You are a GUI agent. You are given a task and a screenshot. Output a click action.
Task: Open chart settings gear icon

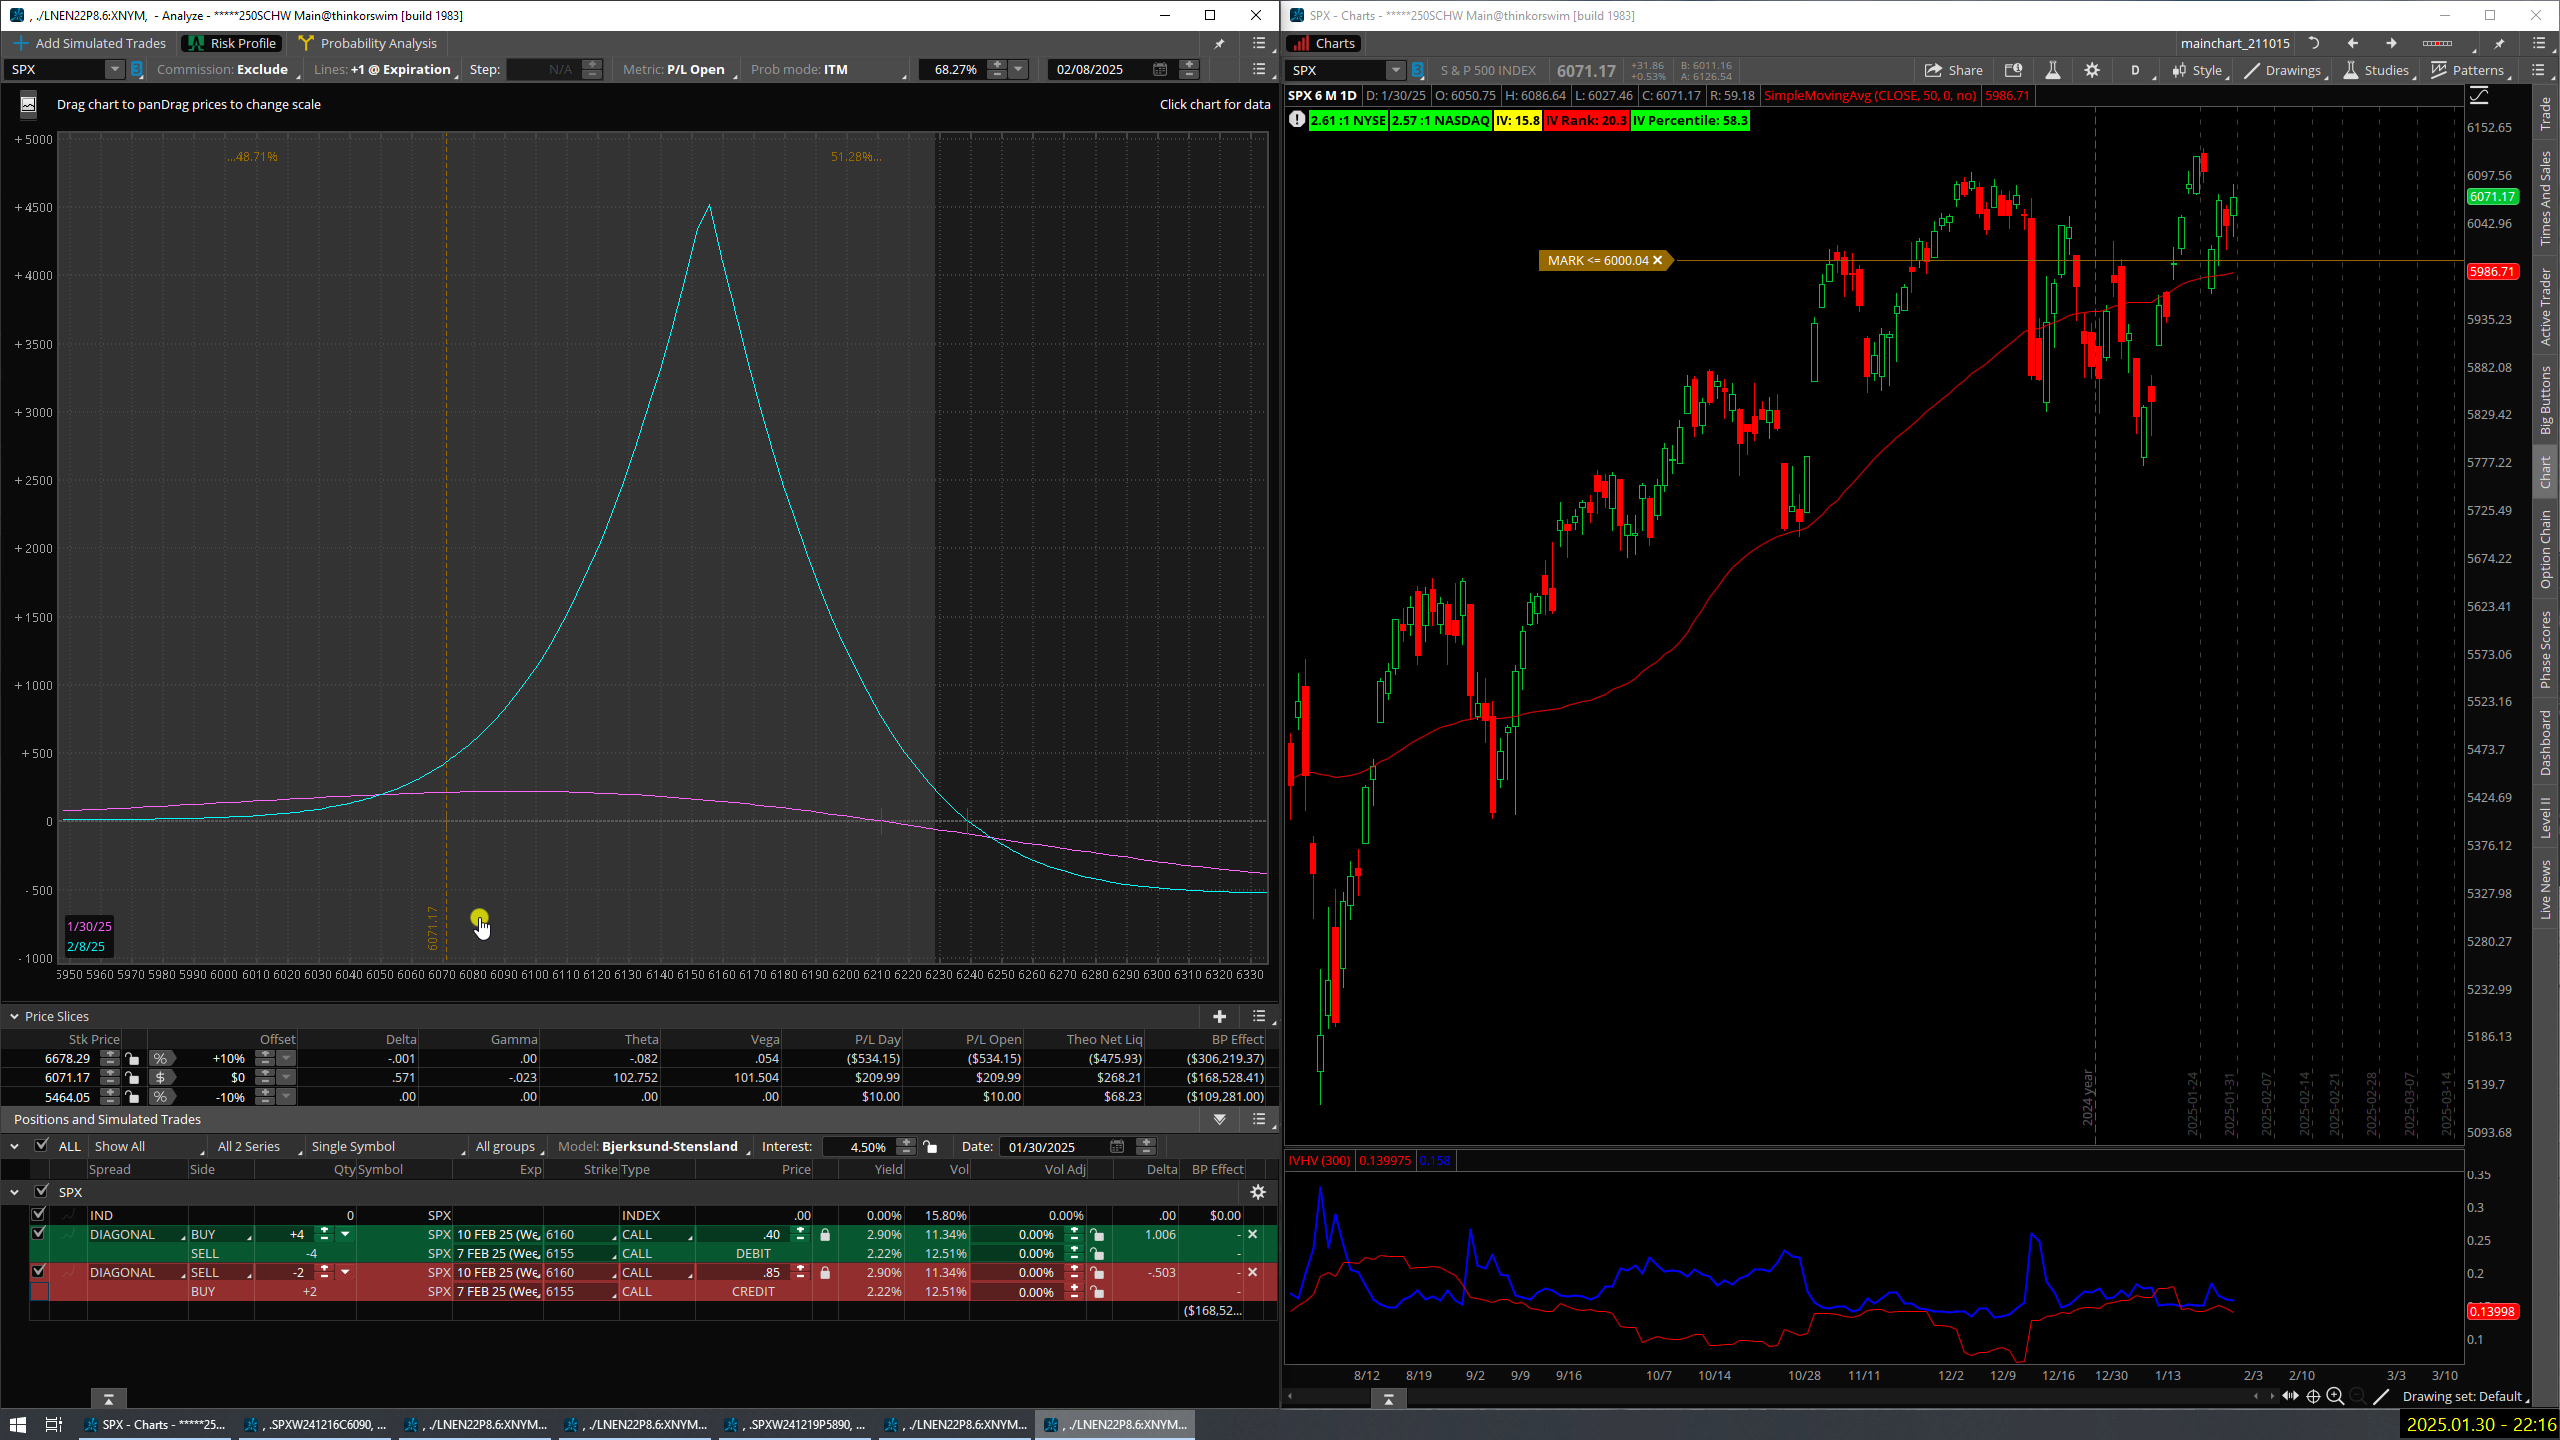click(x=2092, y=70)
